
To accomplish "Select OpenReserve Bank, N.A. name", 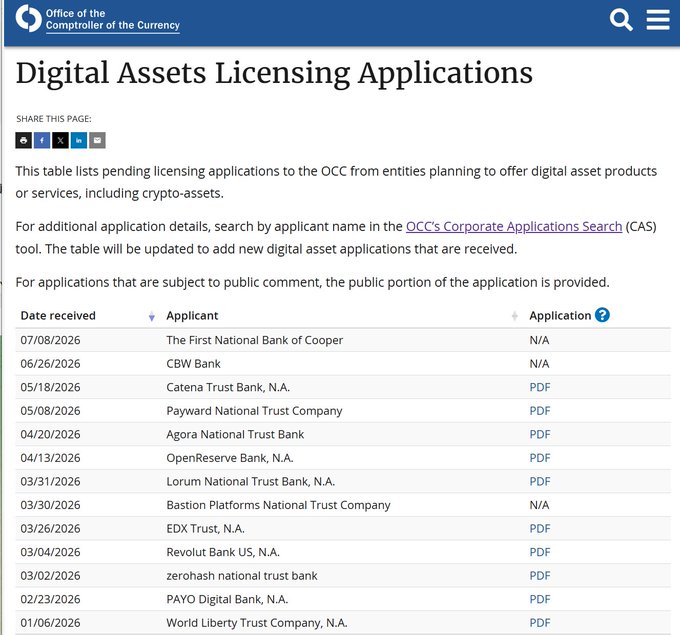I will click(x=230, y=458).
